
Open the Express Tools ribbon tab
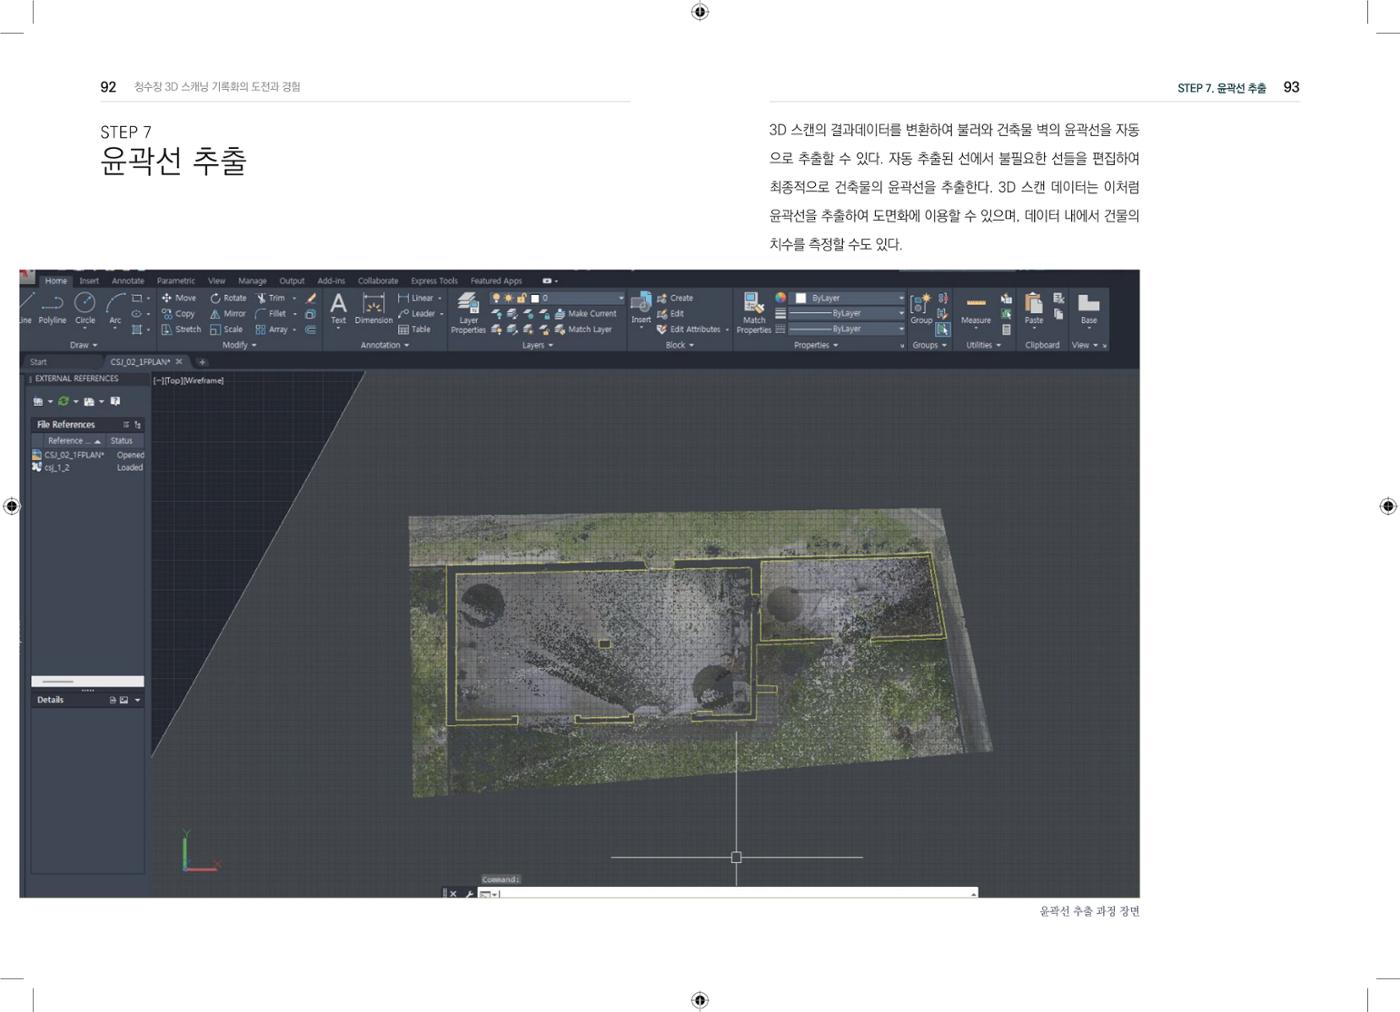coord(434,281)
